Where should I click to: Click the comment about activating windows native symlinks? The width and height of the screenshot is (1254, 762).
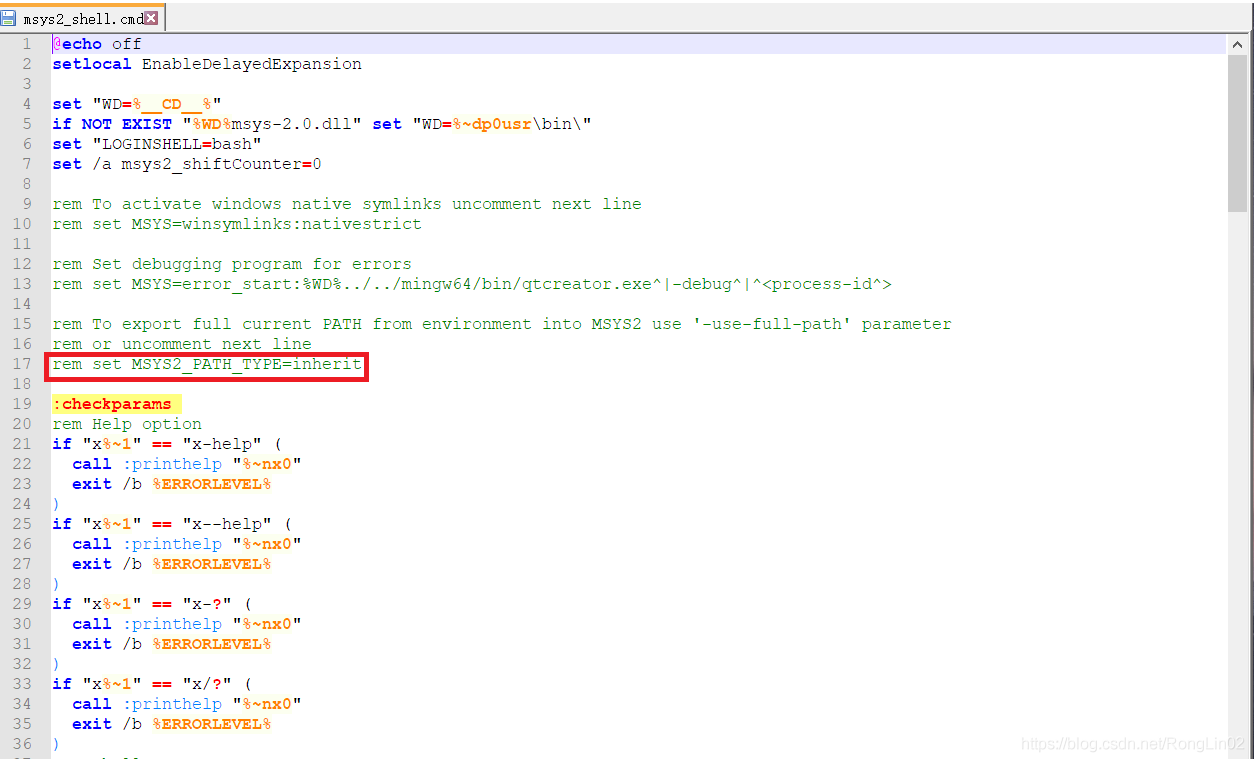coord(347,204)
